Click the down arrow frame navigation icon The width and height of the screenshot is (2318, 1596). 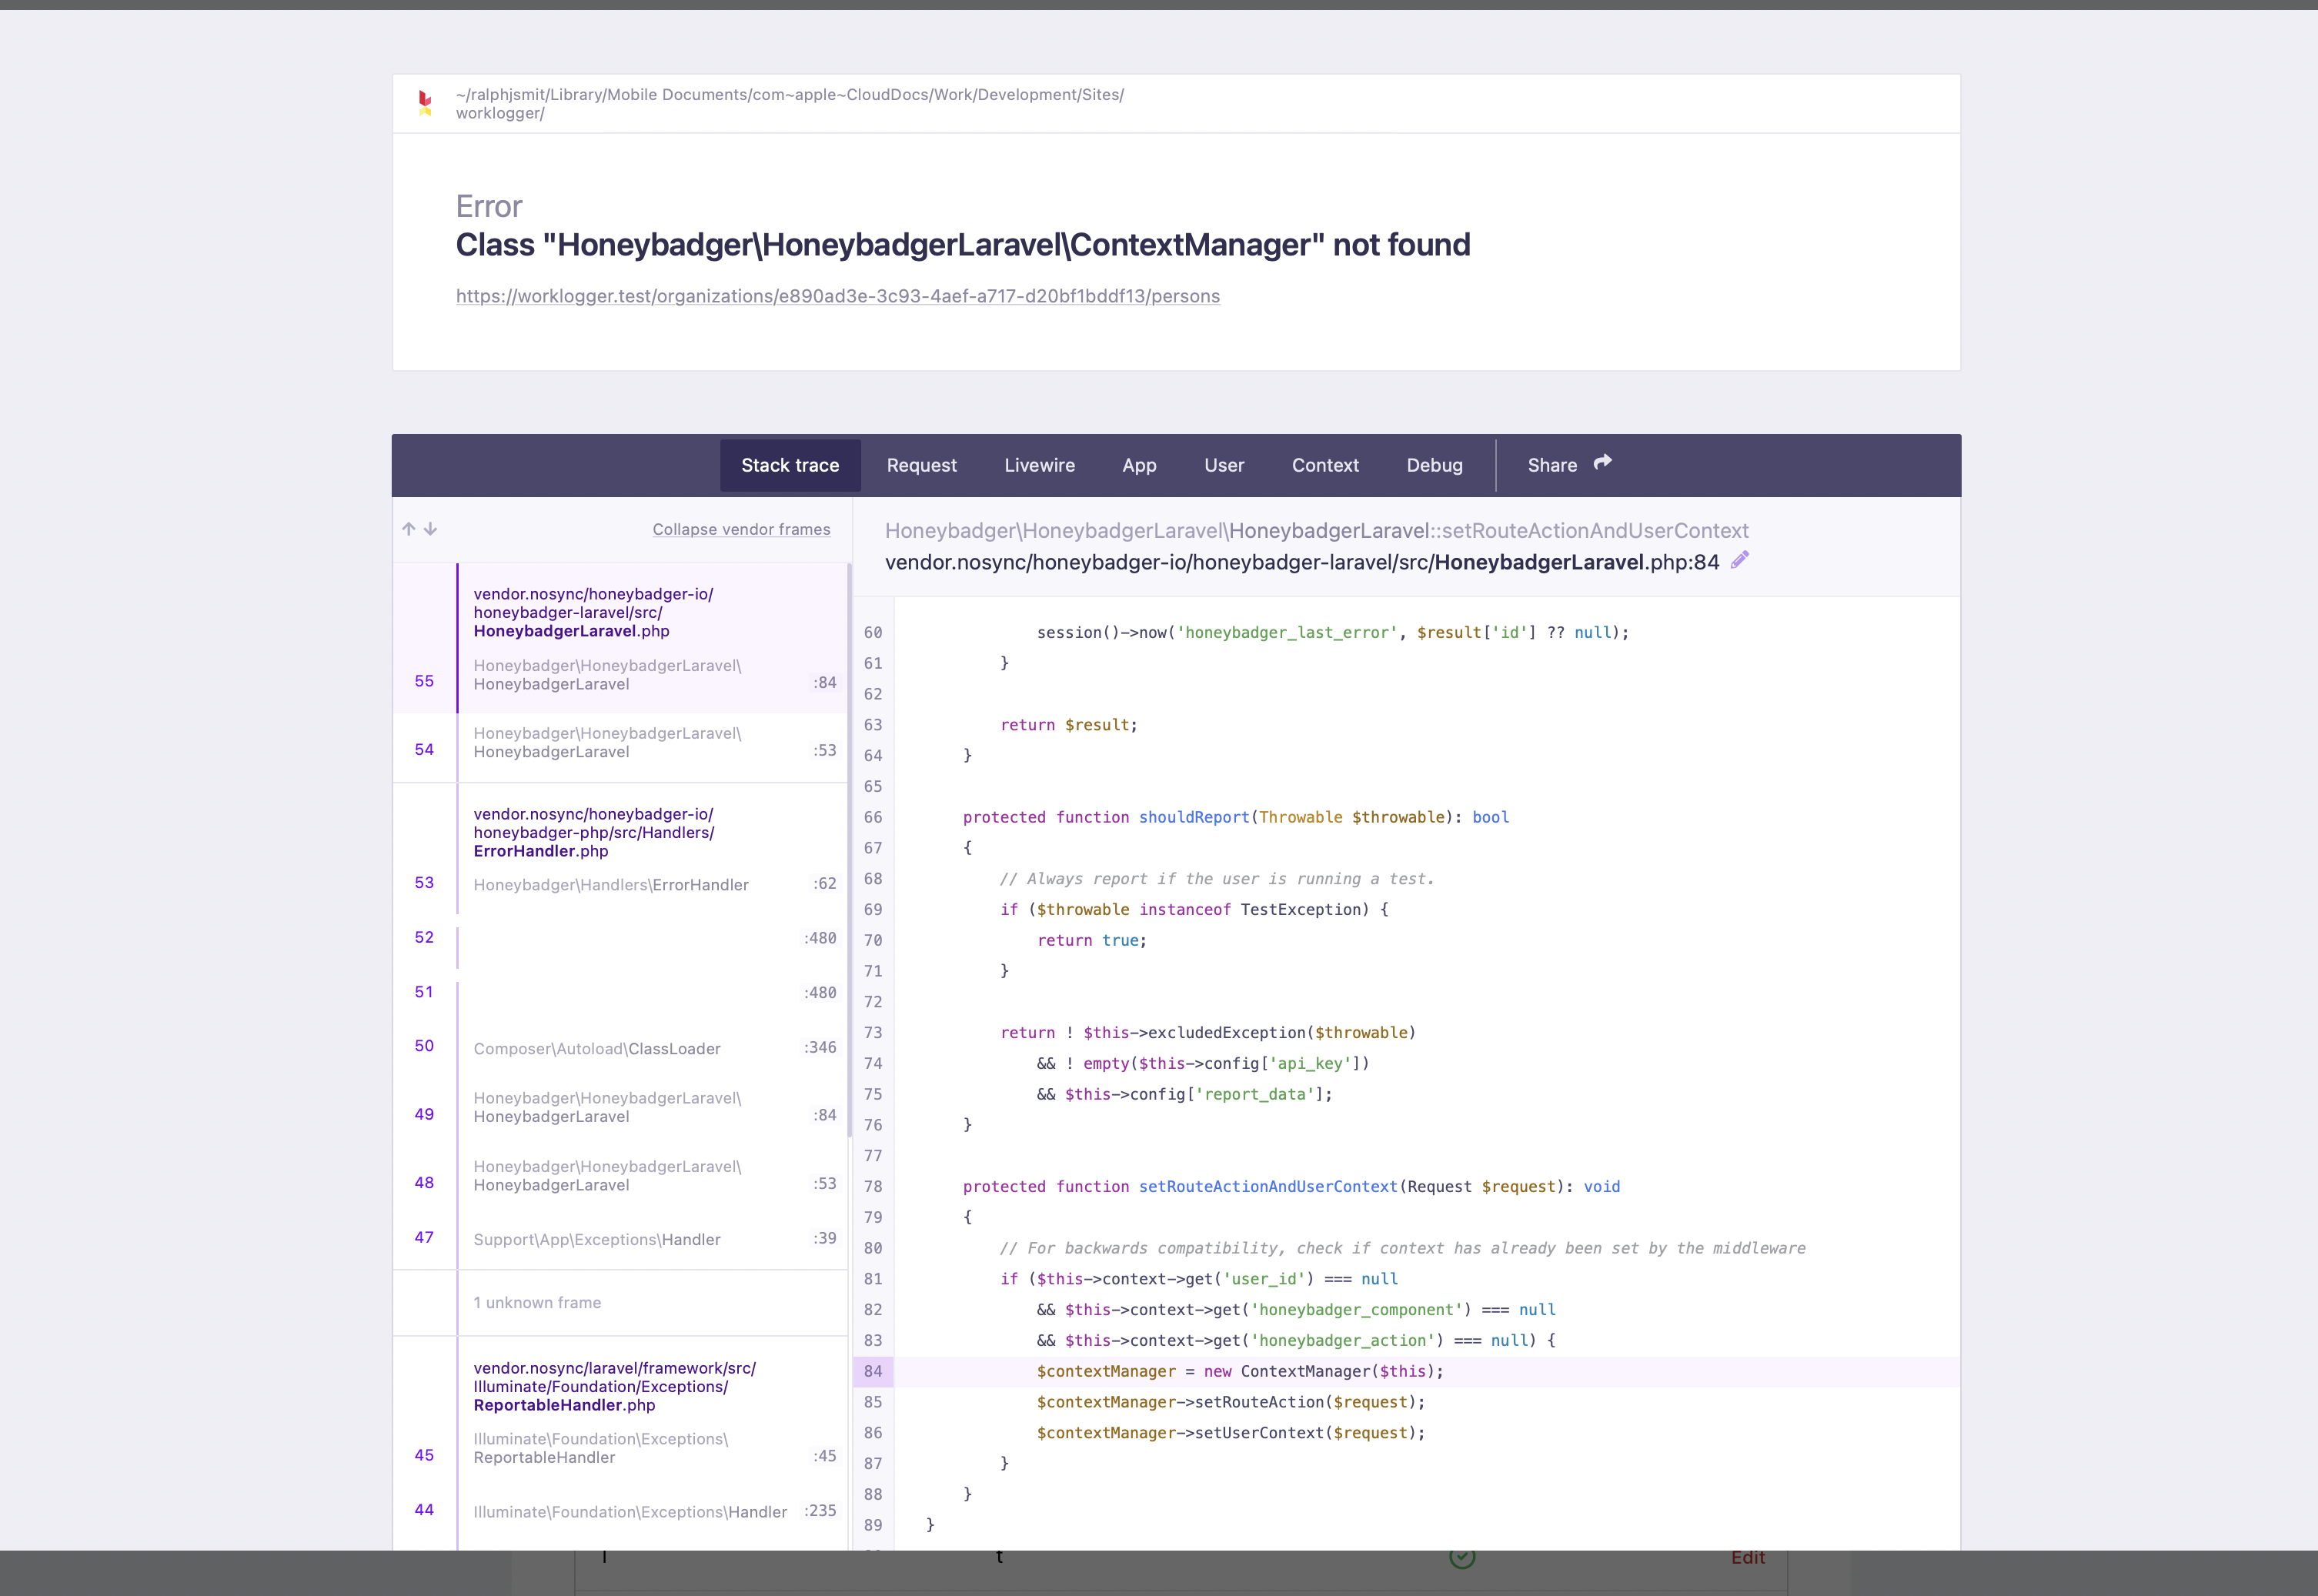point(430,529)
